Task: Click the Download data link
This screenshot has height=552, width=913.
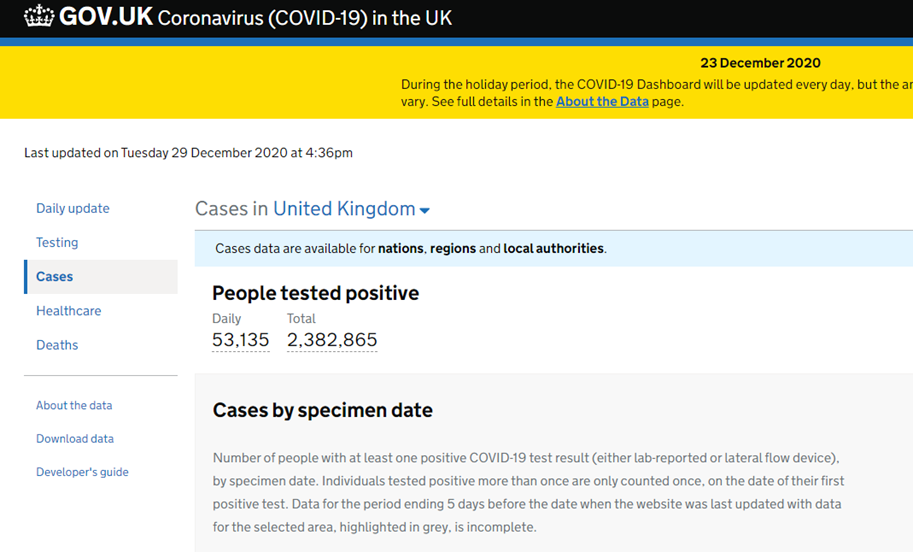Action: pos(75,438)
